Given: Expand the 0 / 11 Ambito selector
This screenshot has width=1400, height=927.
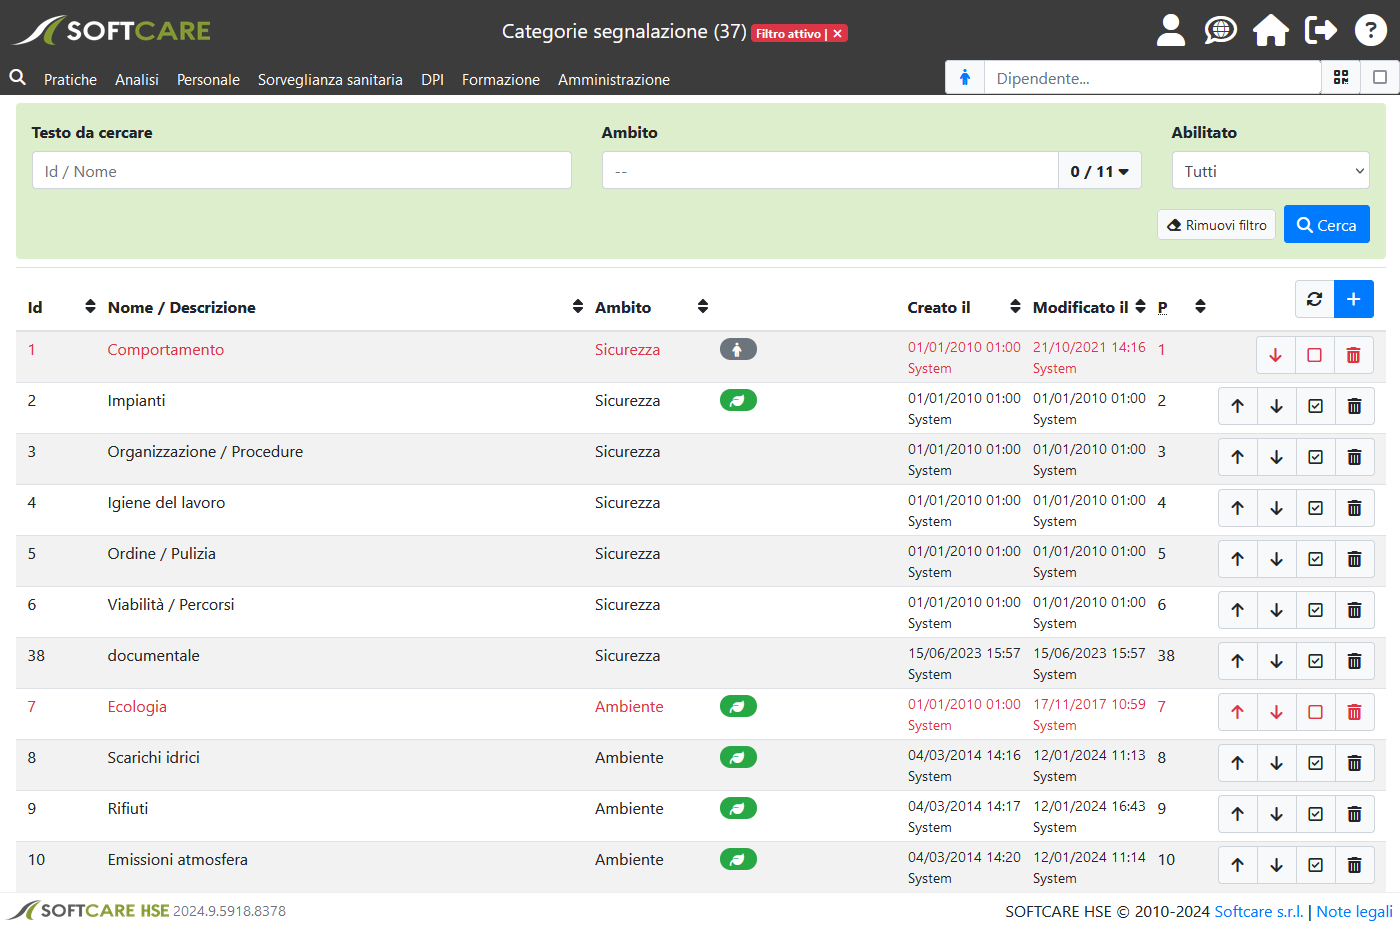Looking at the screenshot, I should (x=1100, y=170).
